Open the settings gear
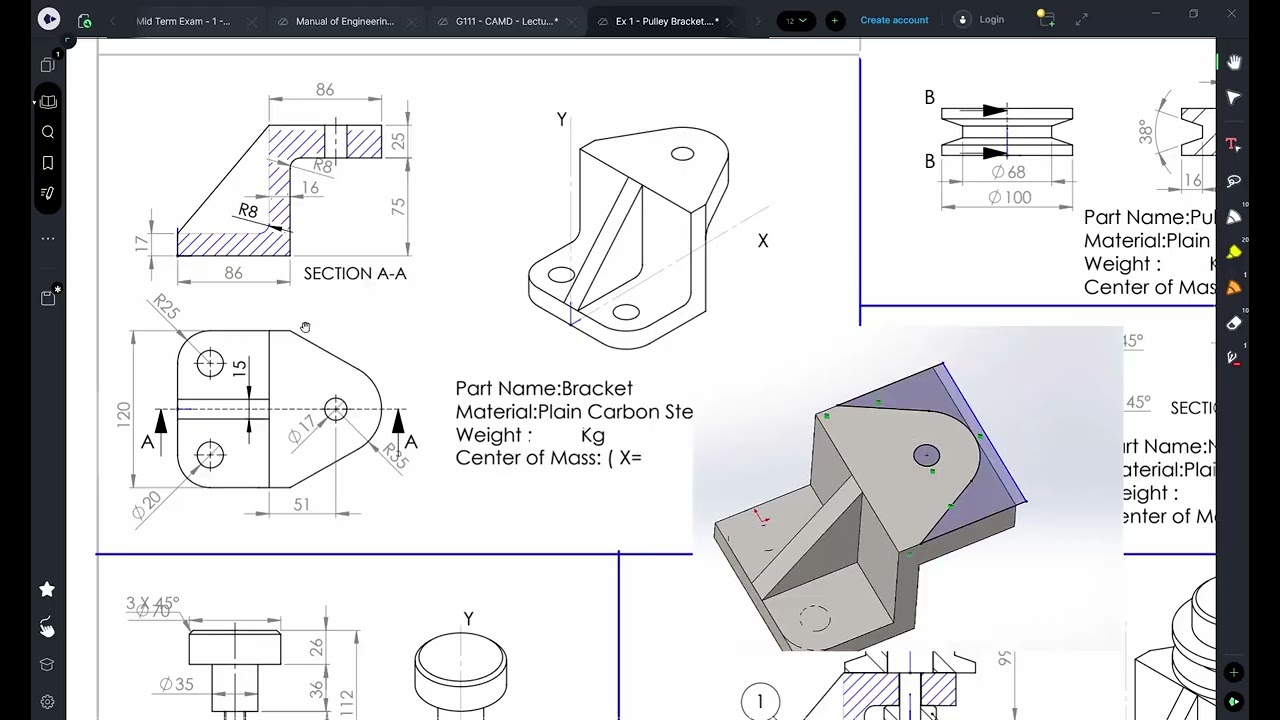1280x720 pixels. (47, 702)
